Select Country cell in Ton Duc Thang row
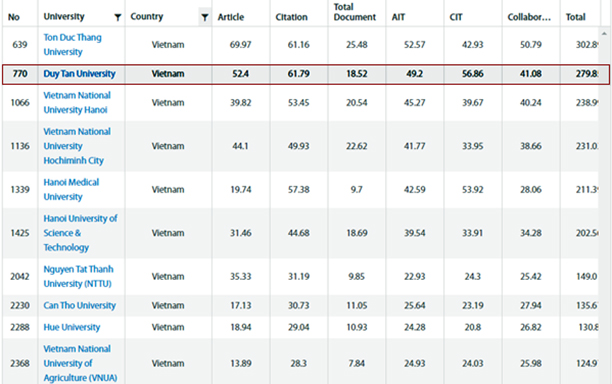Viewport: 612px width, 384px height. coord(168,44)
